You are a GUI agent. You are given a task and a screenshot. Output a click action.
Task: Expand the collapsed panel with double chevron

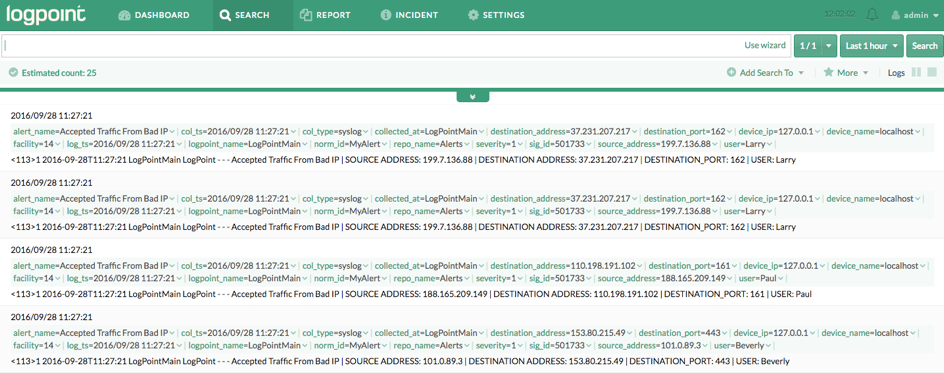tap(473, 96)
